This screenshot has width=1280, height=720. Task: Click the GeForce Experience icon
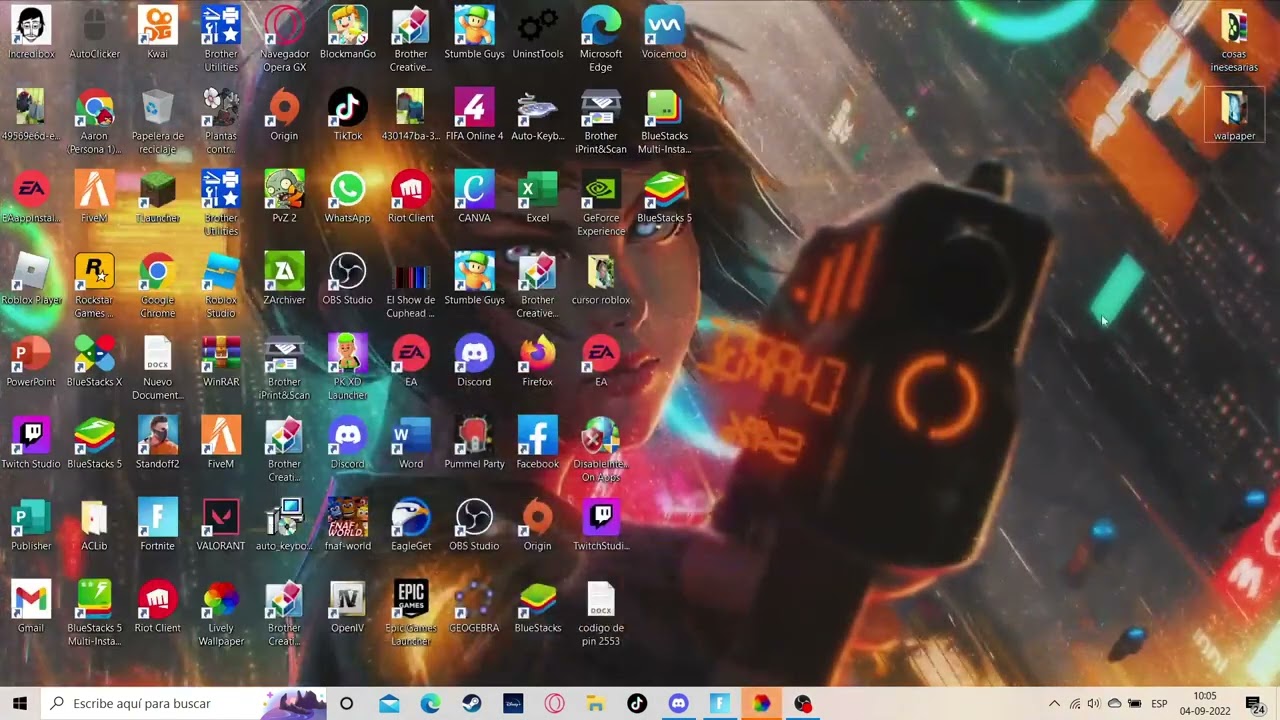600,203
